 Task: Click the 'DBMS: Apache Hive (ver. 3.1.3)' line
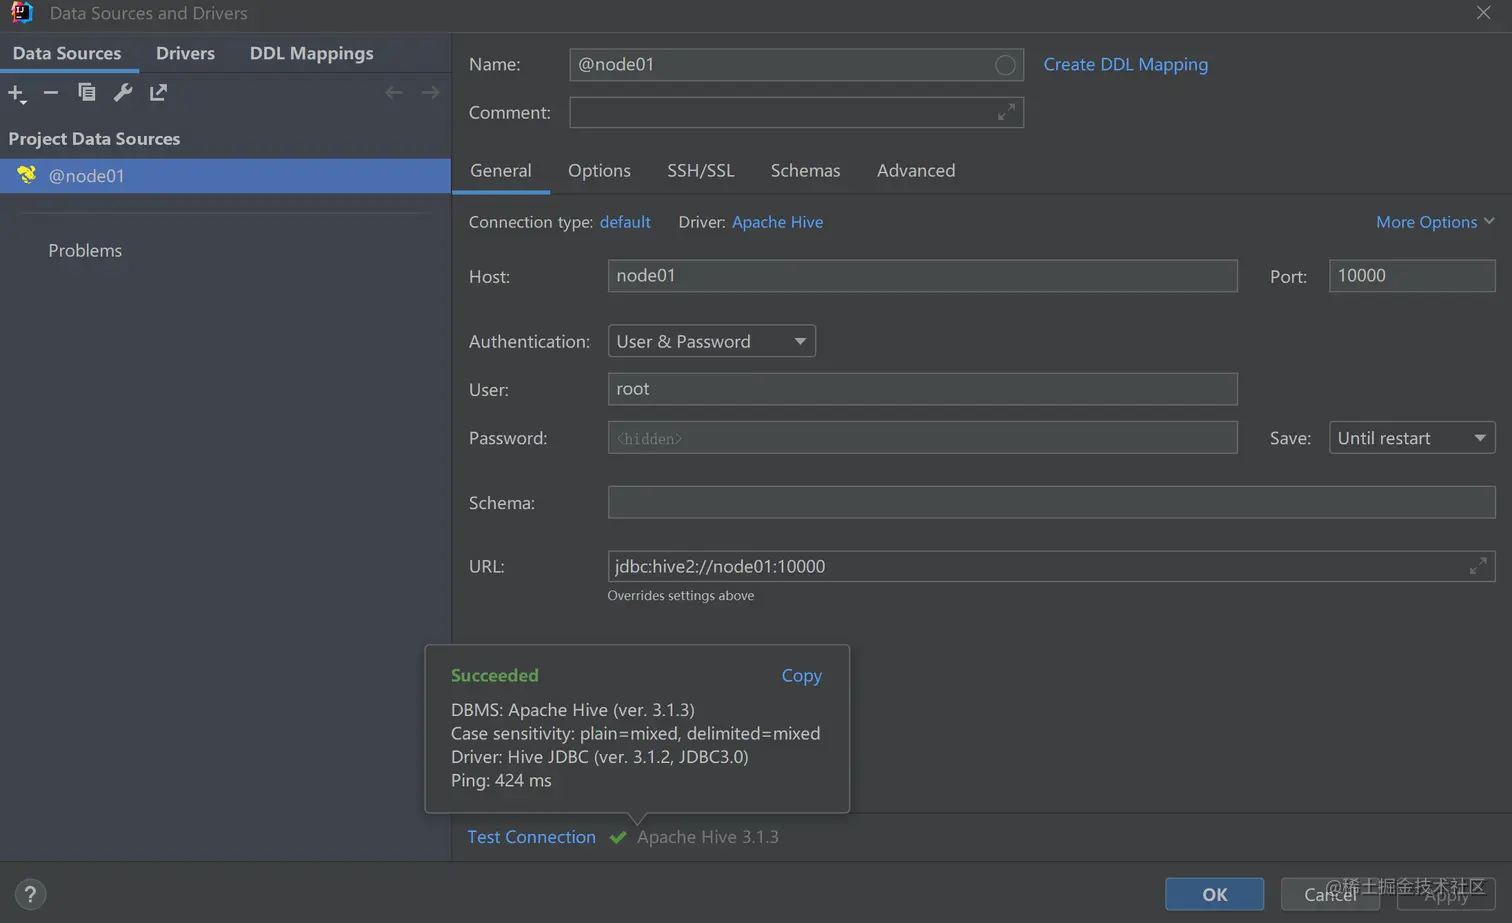(x=572, y=710)
